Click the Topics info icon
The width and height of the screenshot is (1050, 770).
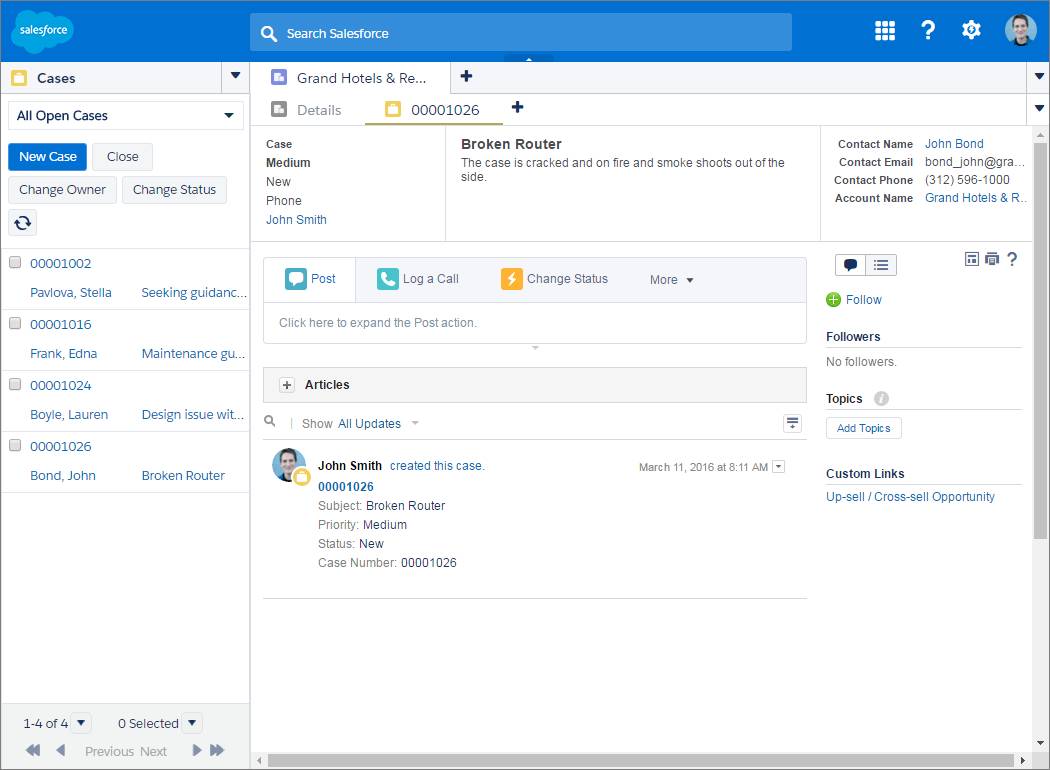tap(881, 398)
